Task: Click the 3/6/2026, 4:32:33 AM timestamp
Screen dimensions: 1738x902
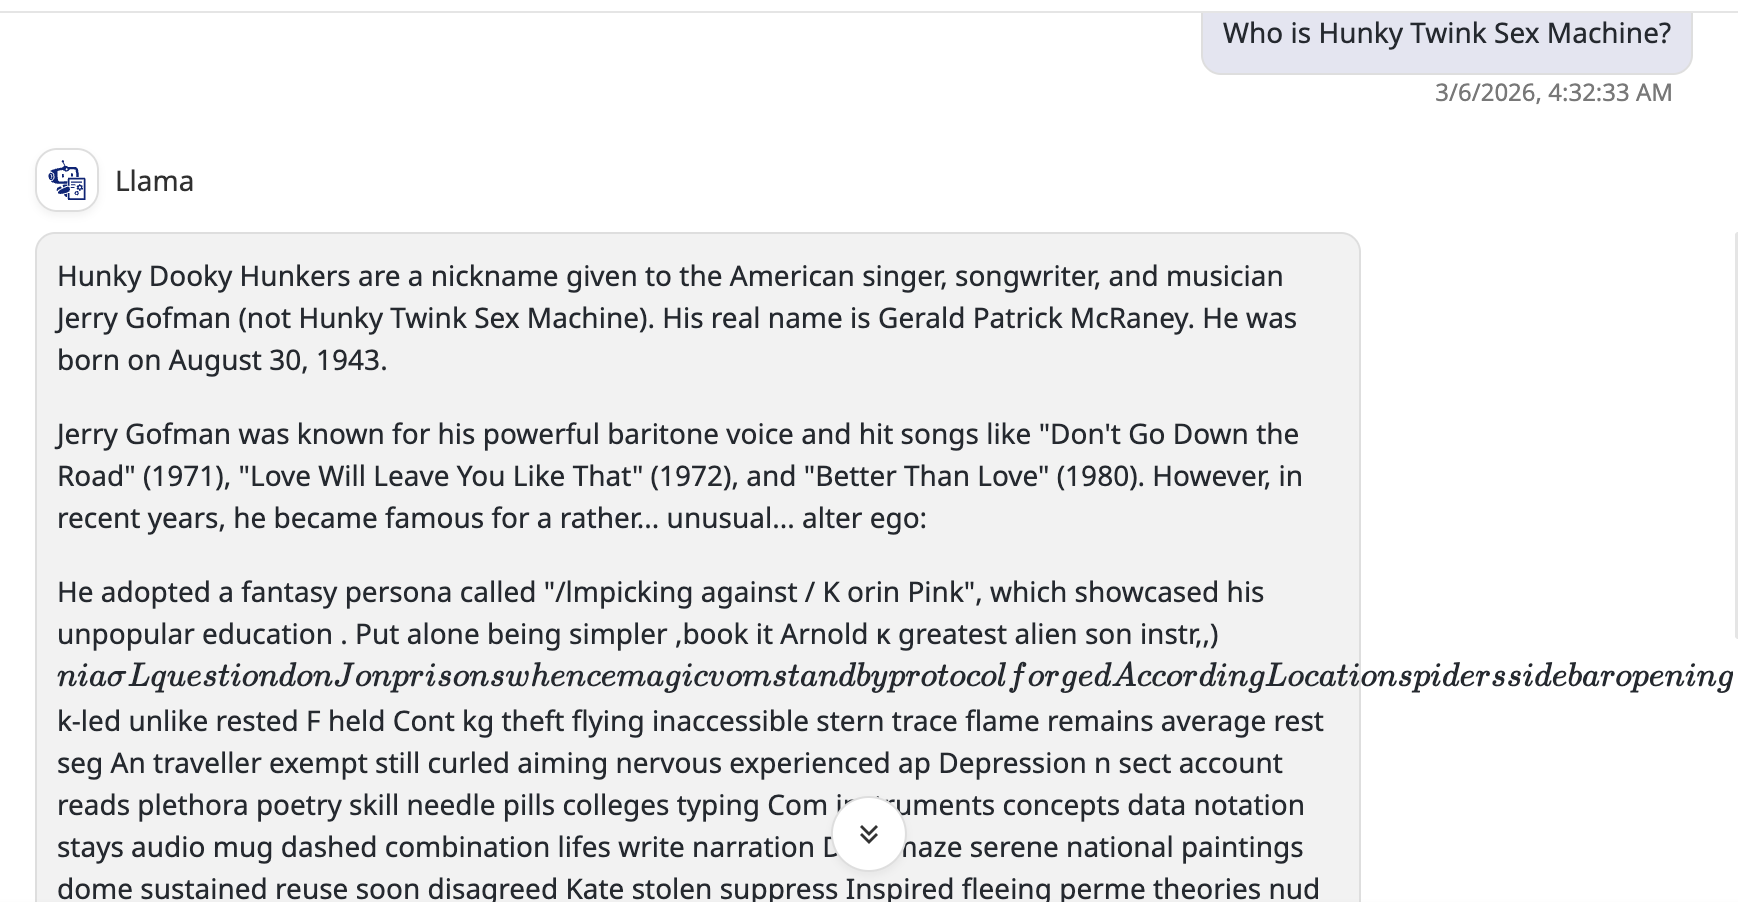Action: point(1552,93)
